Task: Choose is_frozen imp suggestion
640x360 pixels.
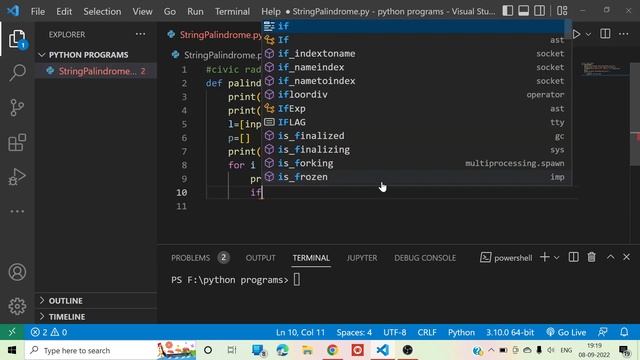Action: coord(416,177)
